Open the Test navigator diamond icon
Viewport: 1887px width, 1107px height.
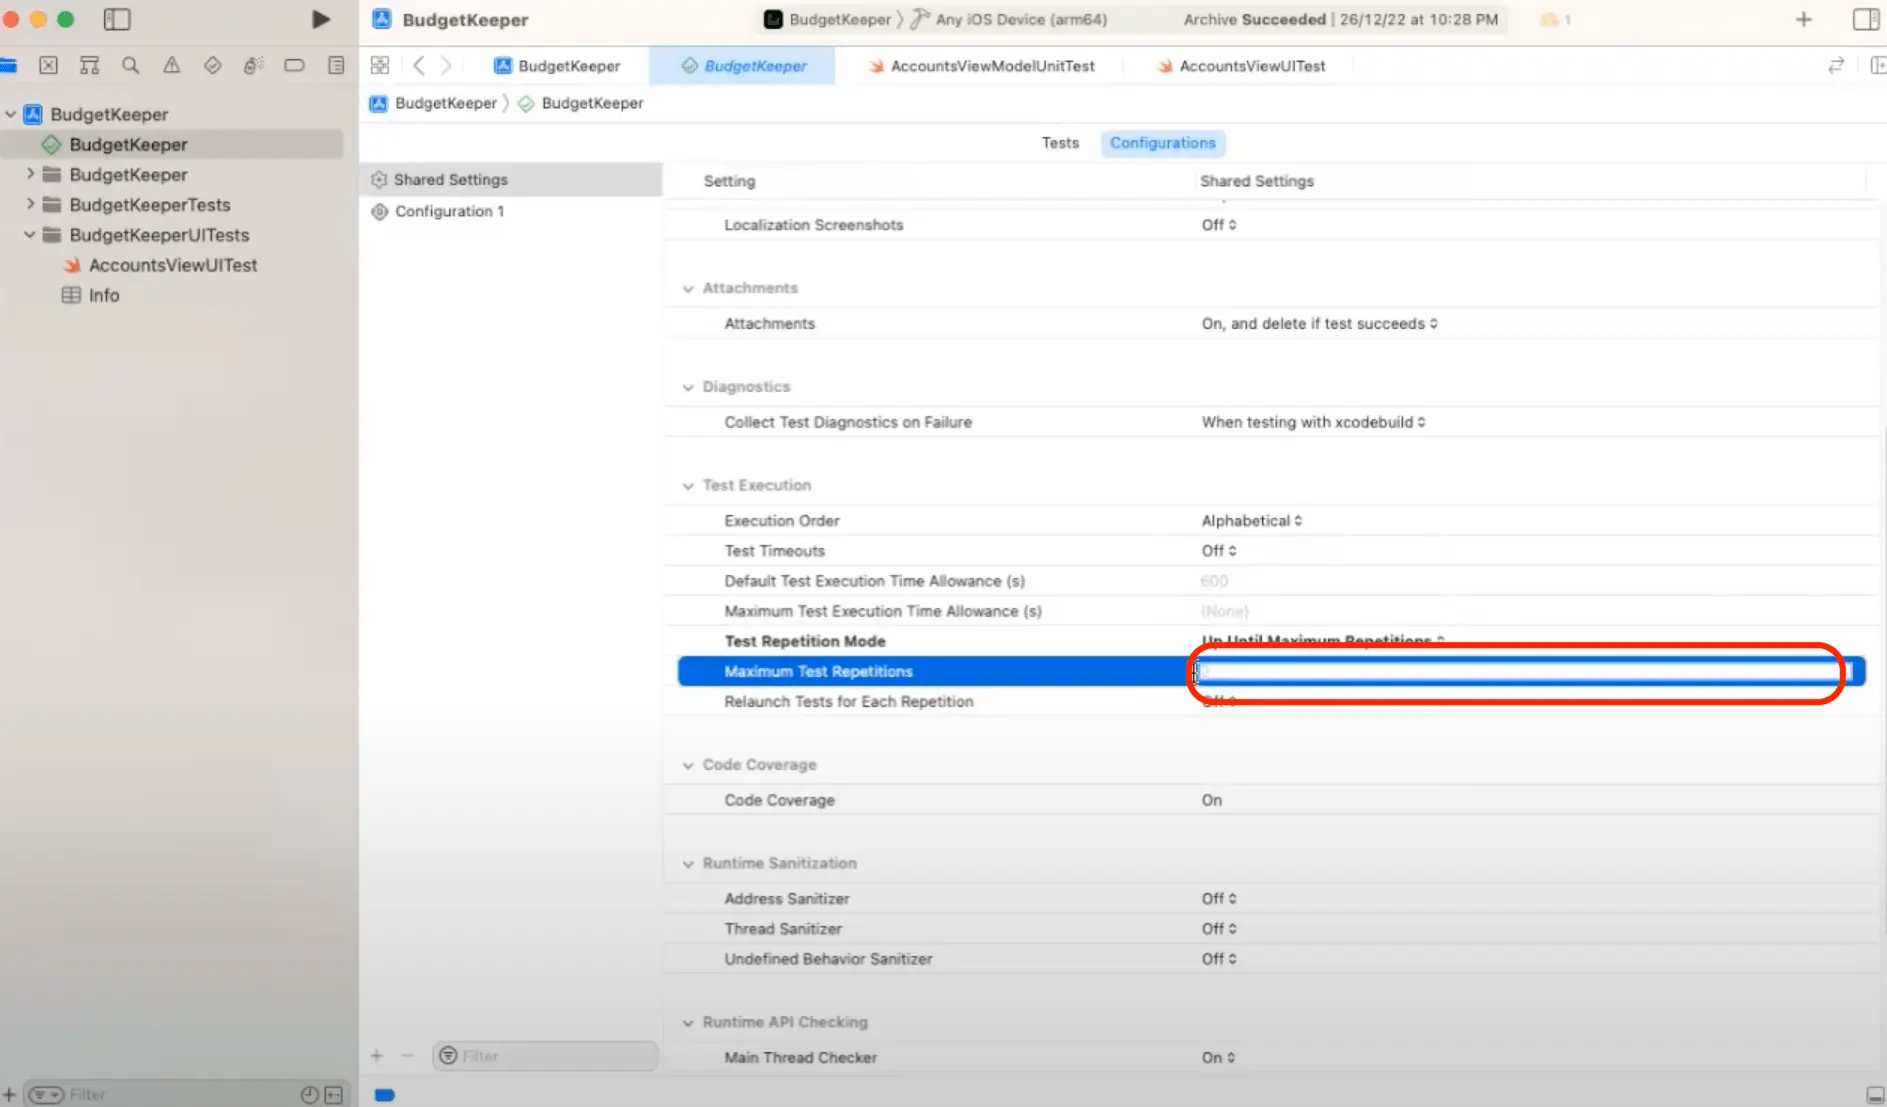pos(212,66)
